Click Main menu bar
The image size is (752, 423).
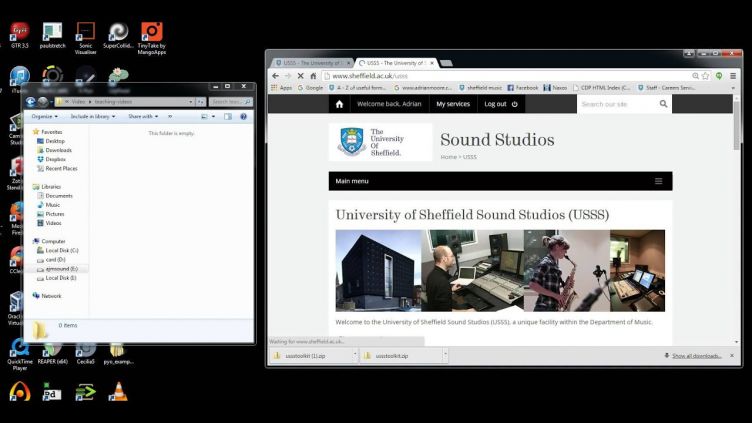coord(500,181)
